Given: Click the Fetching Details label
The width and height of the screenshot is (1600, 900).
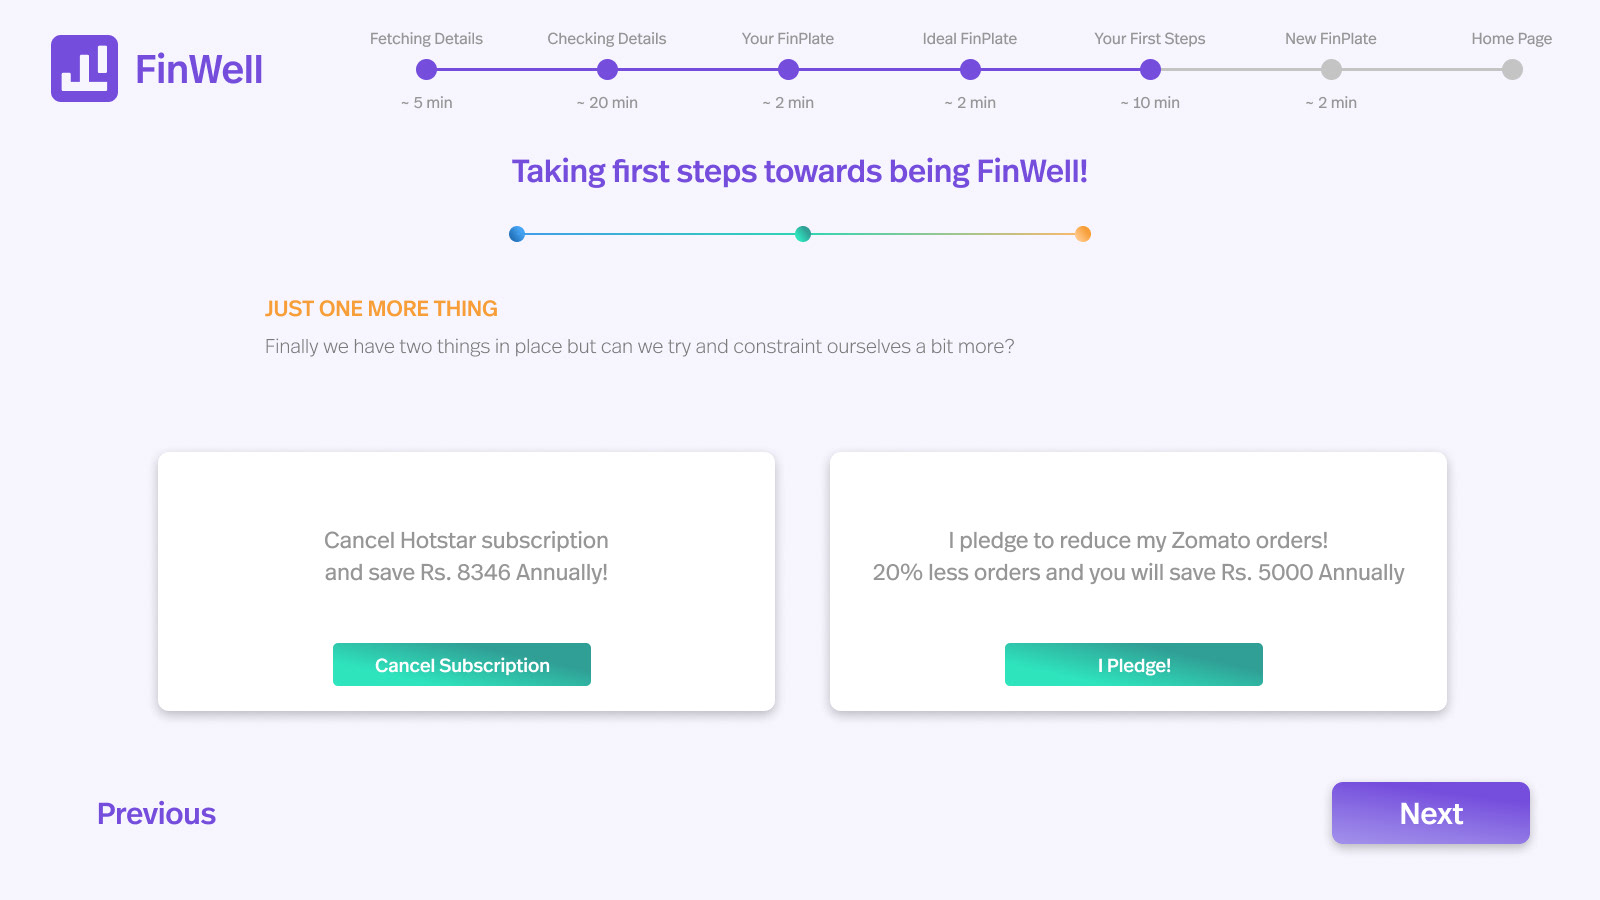Looking at the screenshot, I should 426,39.
